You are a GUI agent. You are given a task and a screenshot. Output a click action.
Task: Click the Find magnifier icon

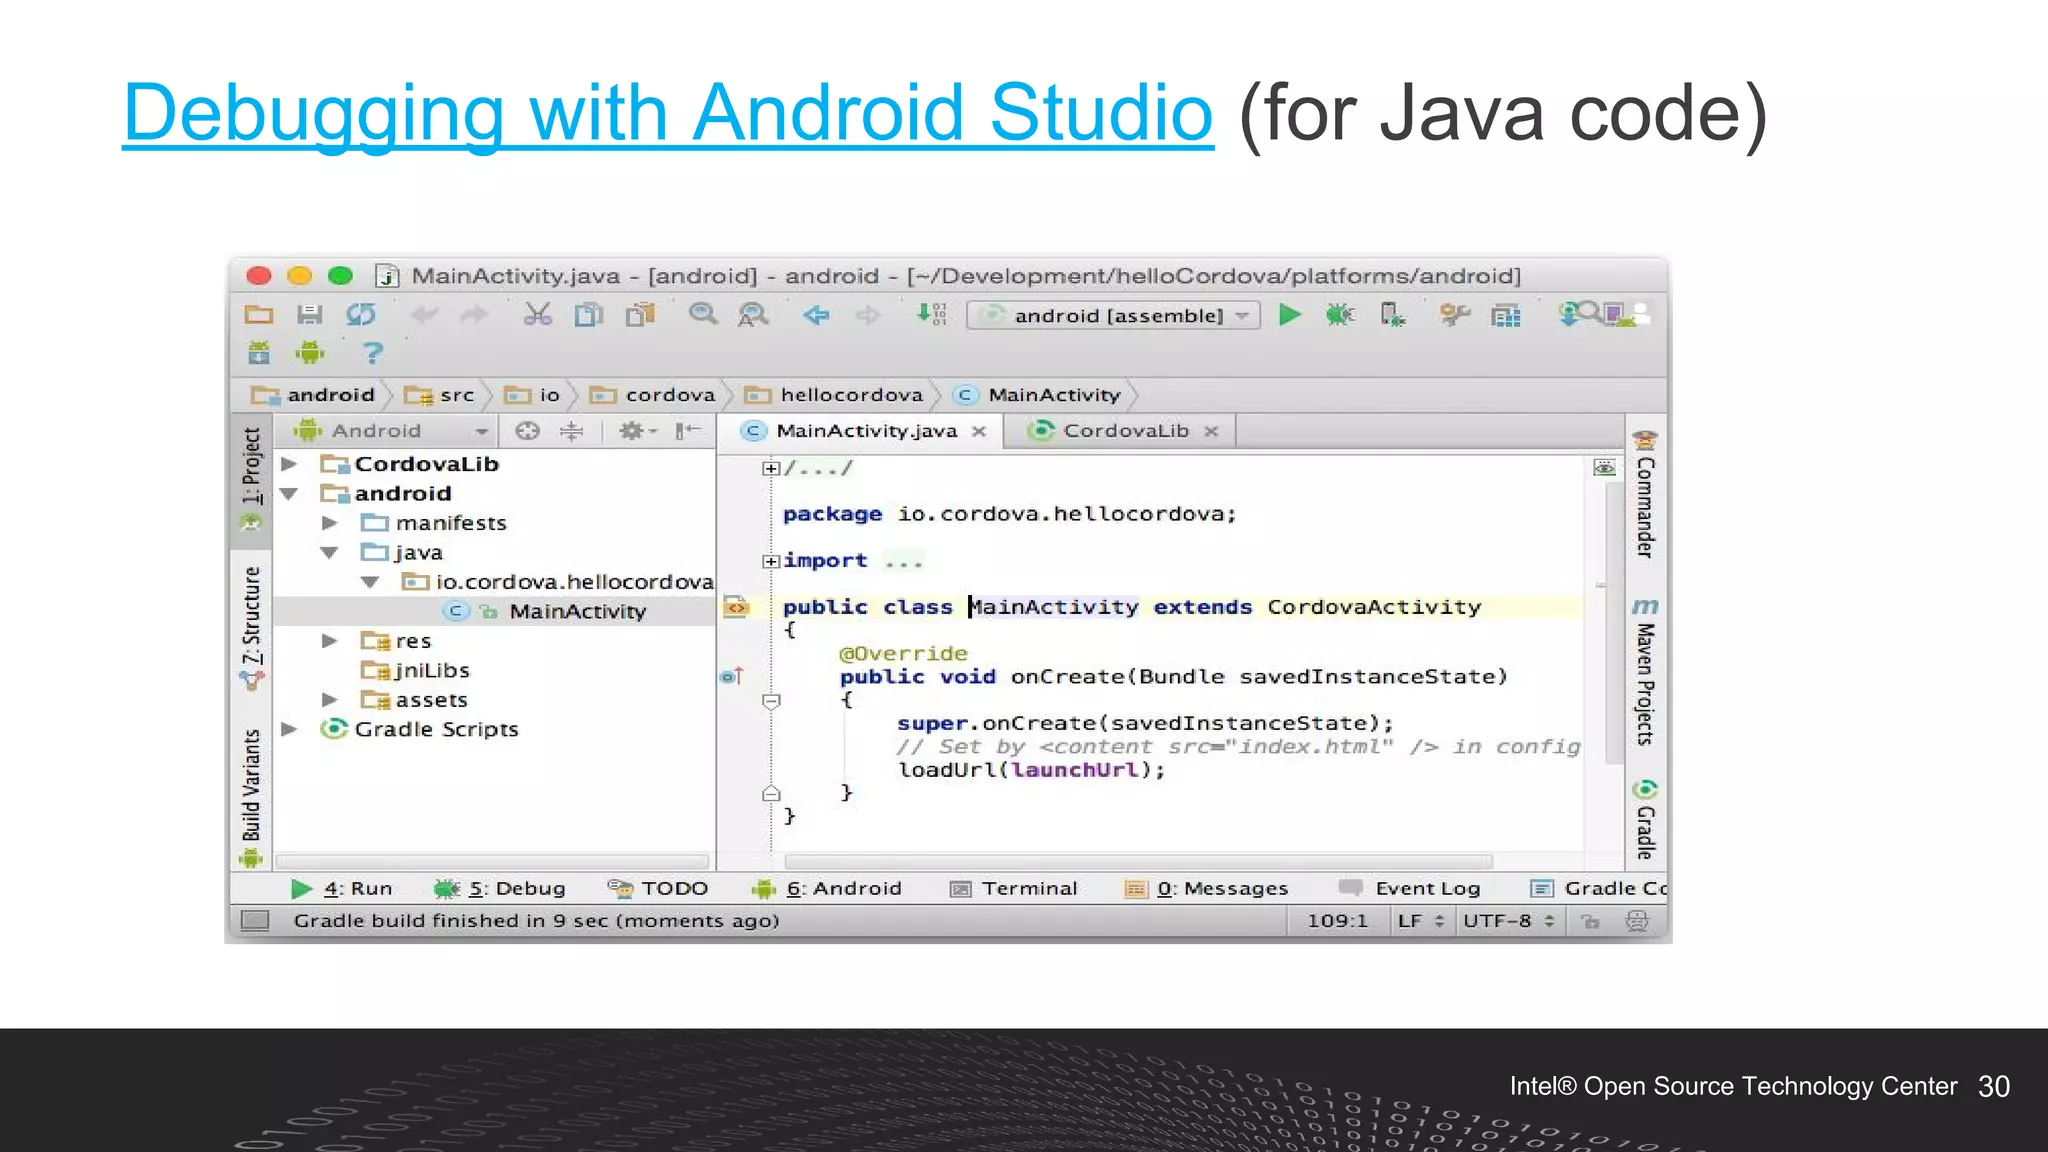[x=703, y=315]
